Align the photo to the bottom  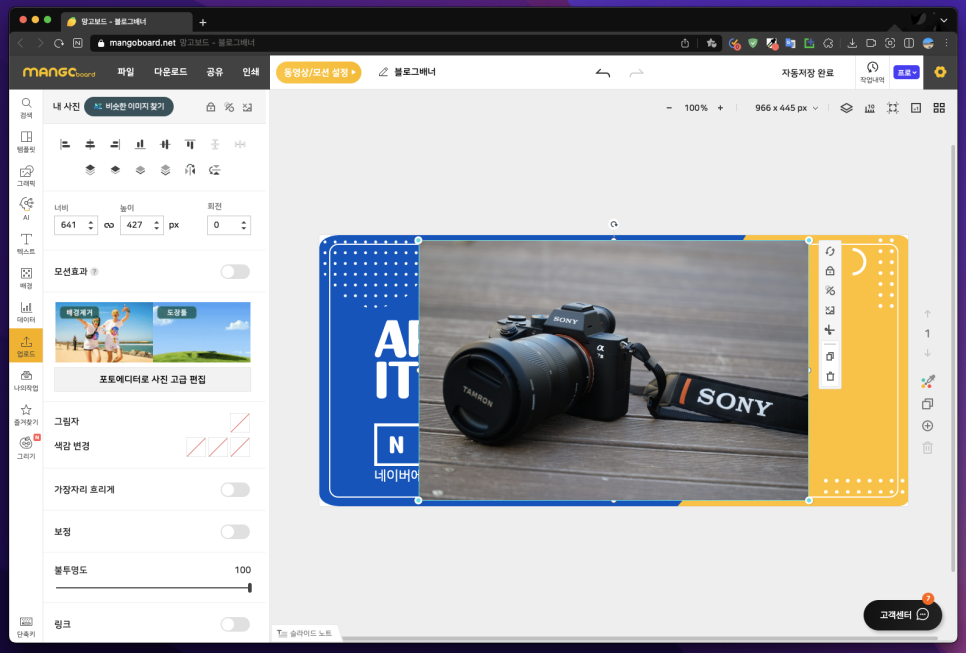[140, 144]
